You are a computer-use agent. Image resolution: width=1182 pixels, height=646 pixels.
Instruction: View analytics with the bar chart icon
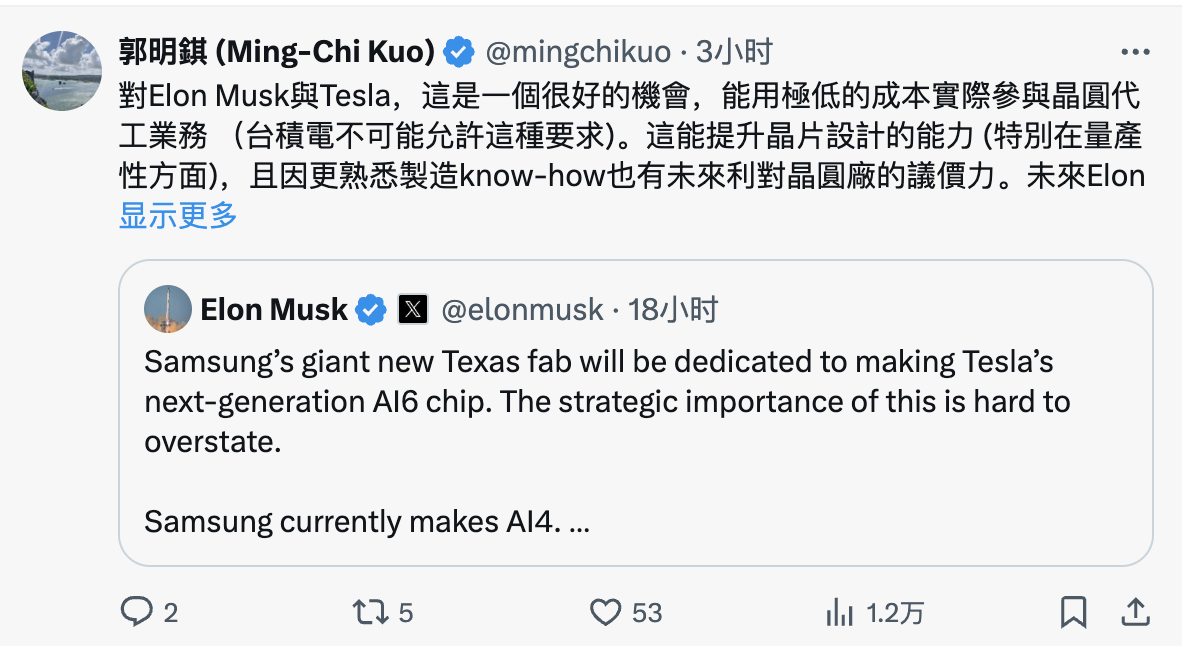click(839, 612)
